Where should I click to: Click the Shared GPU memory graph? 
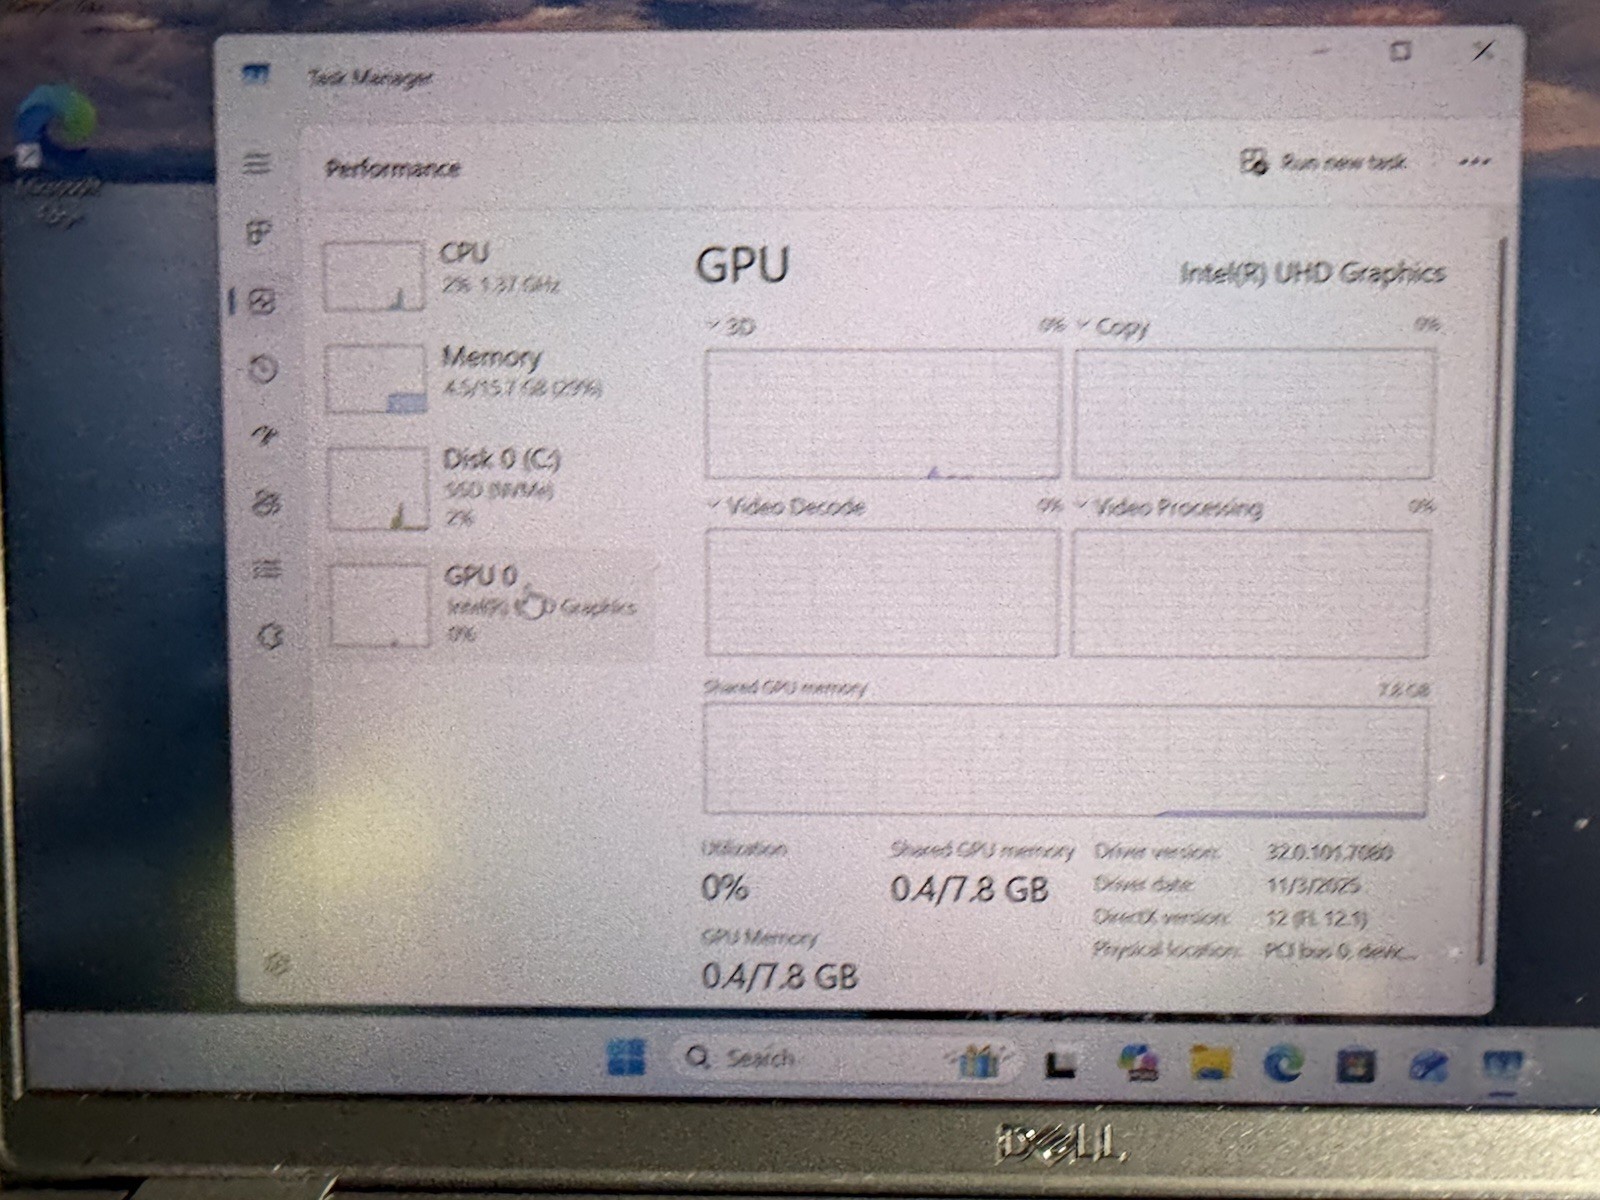pyautogui.click(x=1066, y=760)
